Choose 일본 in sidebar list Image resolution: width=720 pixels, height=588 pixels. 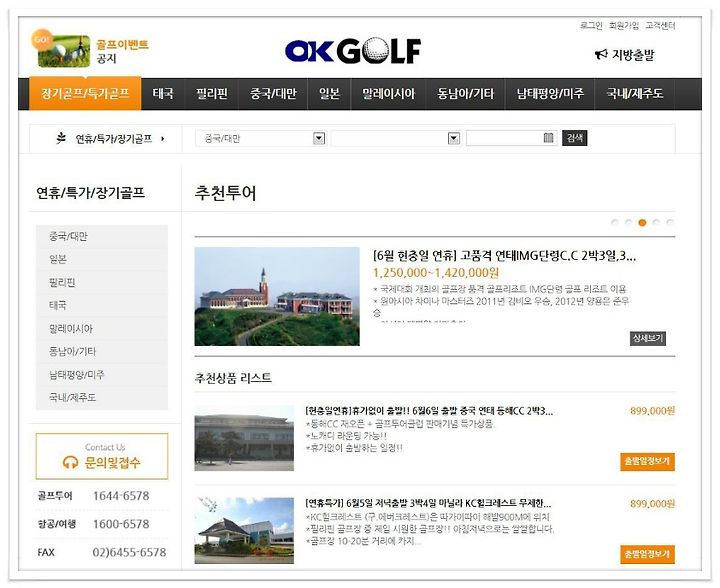[102, 259]
